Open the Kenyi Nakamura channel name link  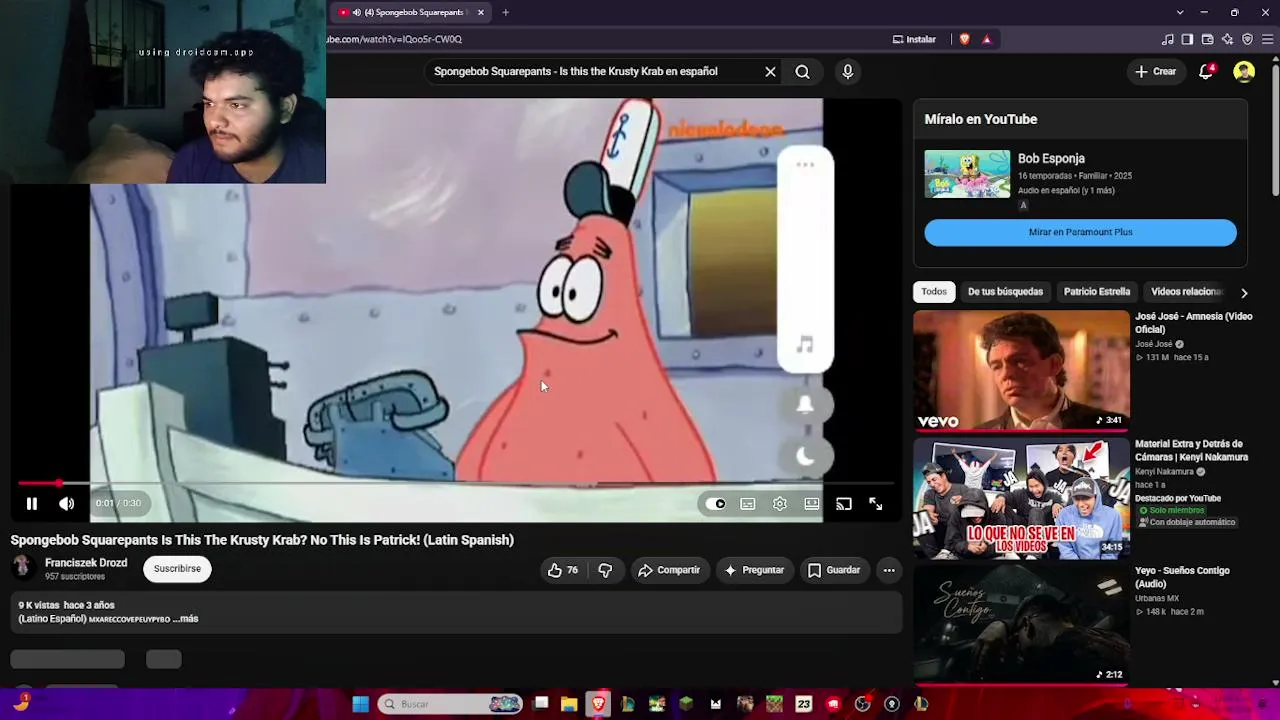coord(1164,472)
